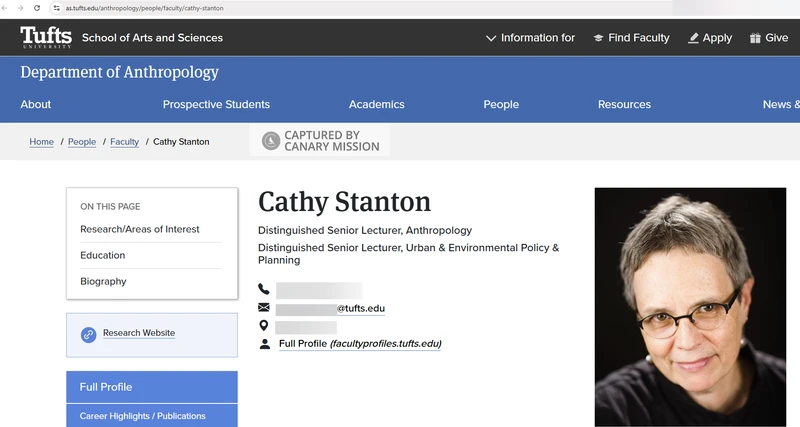
Task: Click Give in top bar
Action: click(x=777, y=38)
